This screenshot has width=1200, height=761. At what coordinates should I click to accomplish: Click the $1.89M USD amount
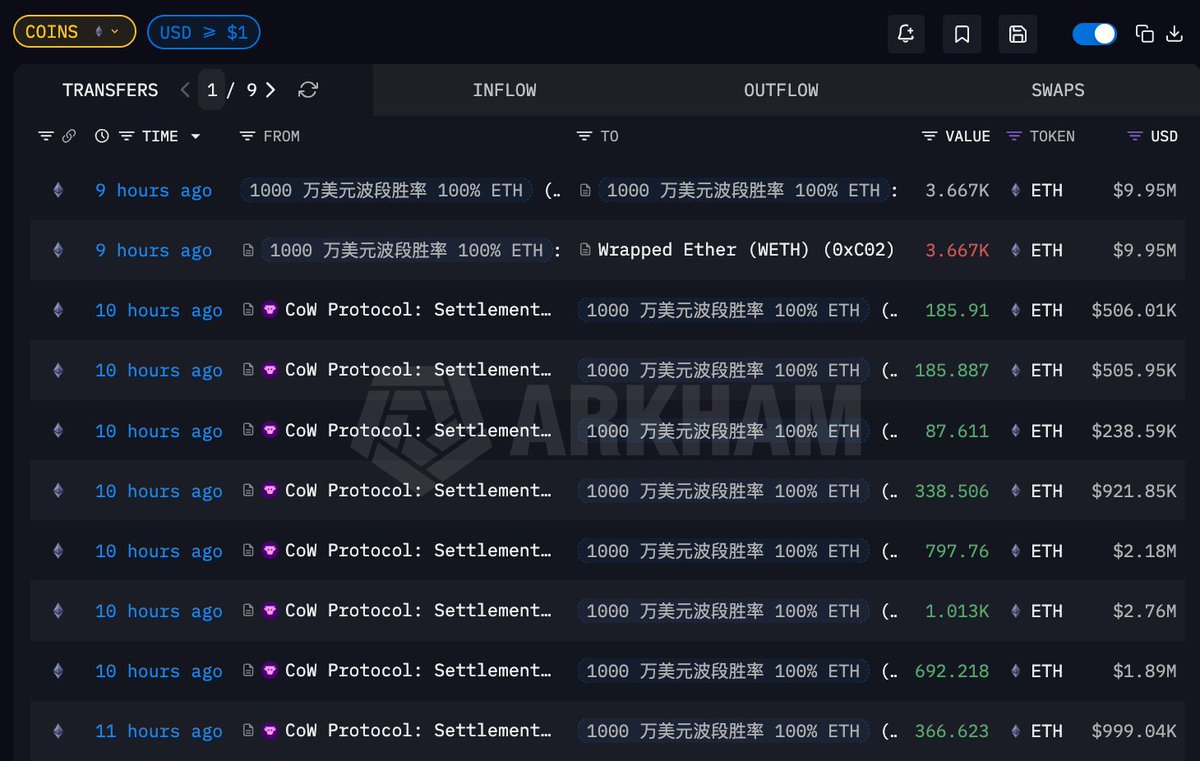(1145, 671)
